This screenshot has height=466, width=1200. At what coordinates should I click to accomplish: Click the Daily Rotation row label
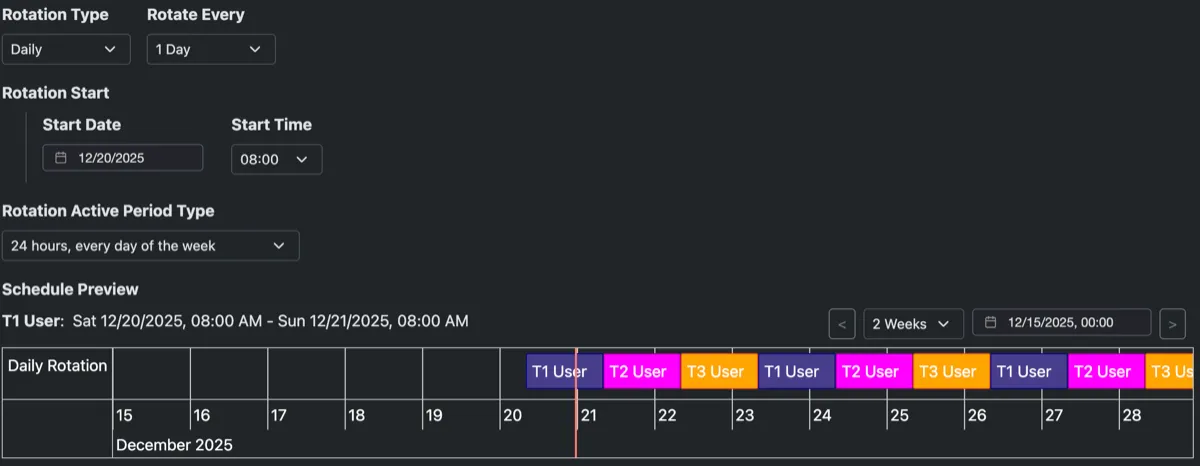[57, 366]
